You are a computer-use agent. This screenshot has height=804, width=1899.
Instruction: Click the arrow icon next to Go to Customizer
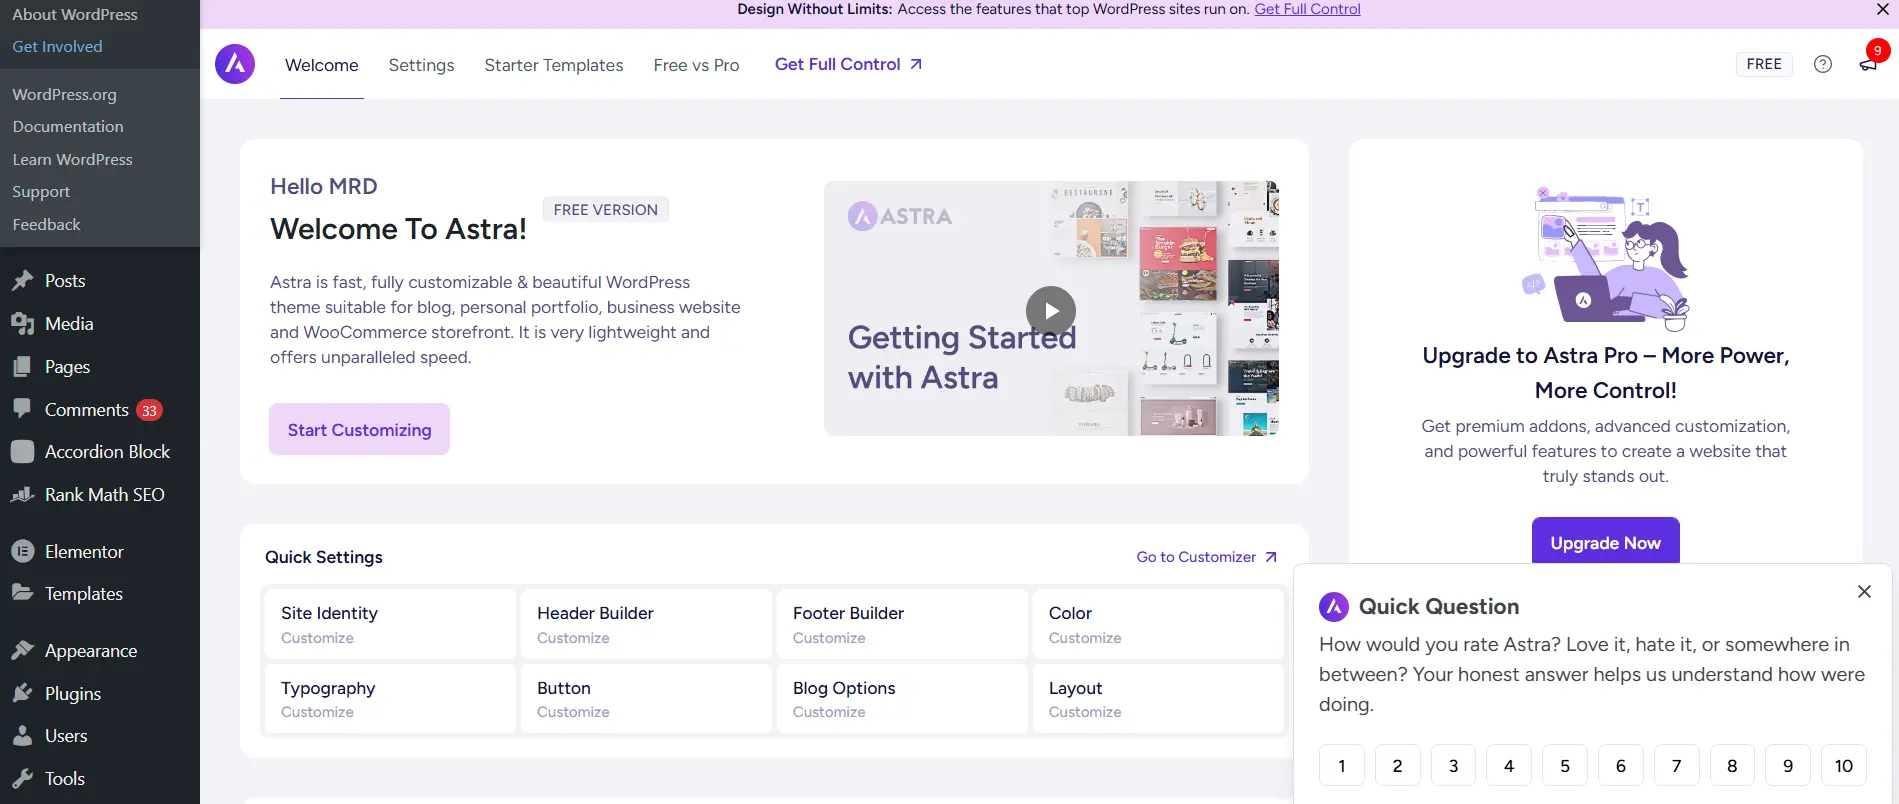tap(1271, 557)
